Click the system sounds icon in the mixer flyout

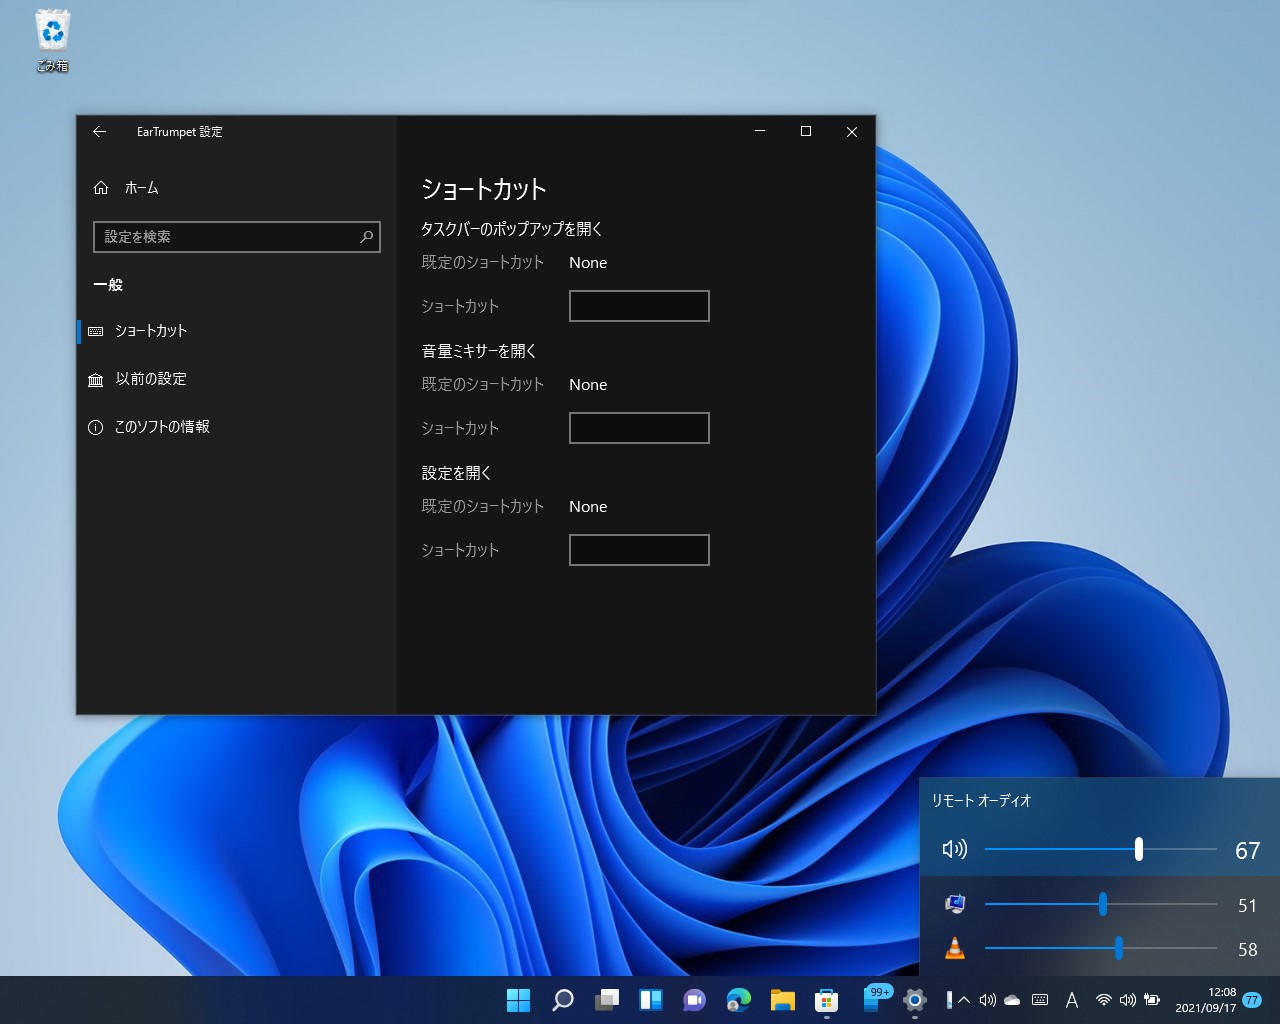955,903
